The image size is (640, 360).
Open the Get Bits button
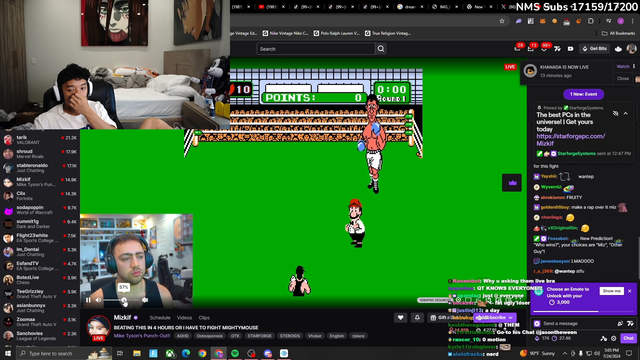595,49
